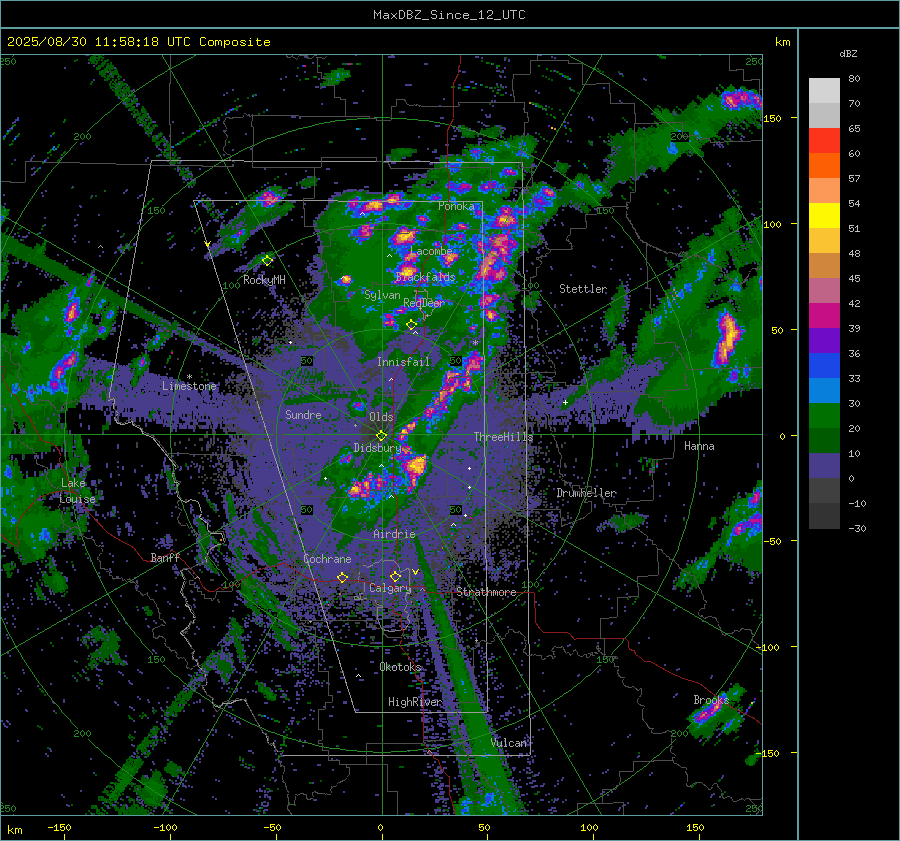Click the Ponoka city label
Viewport: 900px width, 841px height.
point(456,206)
